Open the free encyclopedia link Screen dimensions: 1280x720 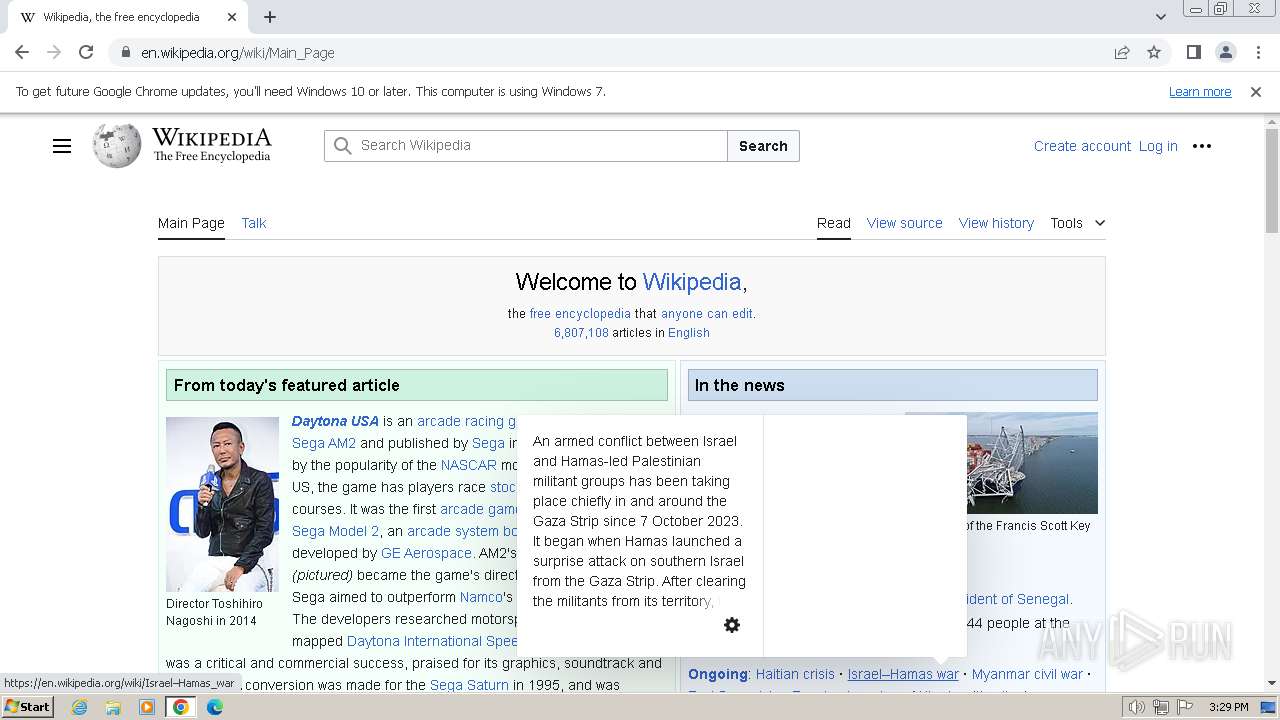pyautogui.click(x=580, y=314)
